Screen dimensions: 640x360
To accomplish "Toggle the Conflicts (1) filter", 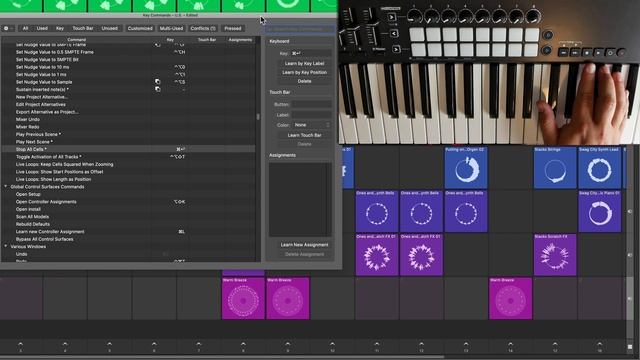I will tap(203, 28).
